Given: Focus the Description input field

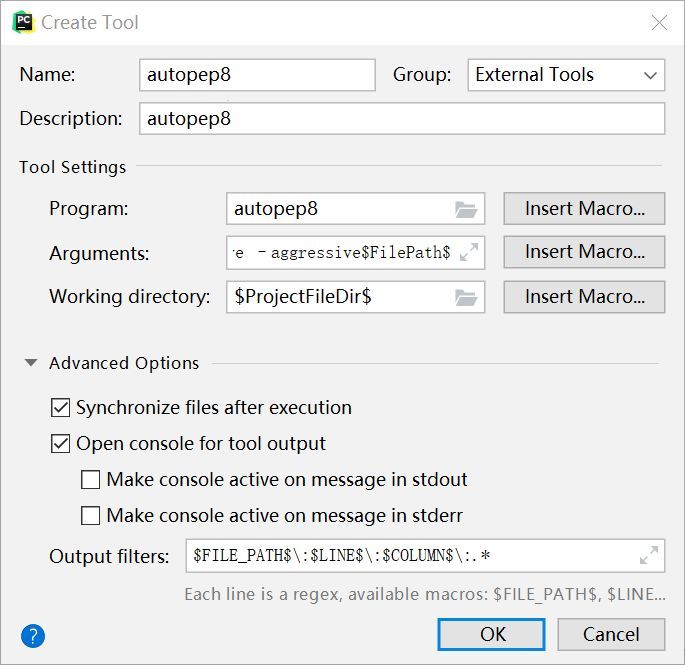Looking at the screenshot, I should (402, 118).
